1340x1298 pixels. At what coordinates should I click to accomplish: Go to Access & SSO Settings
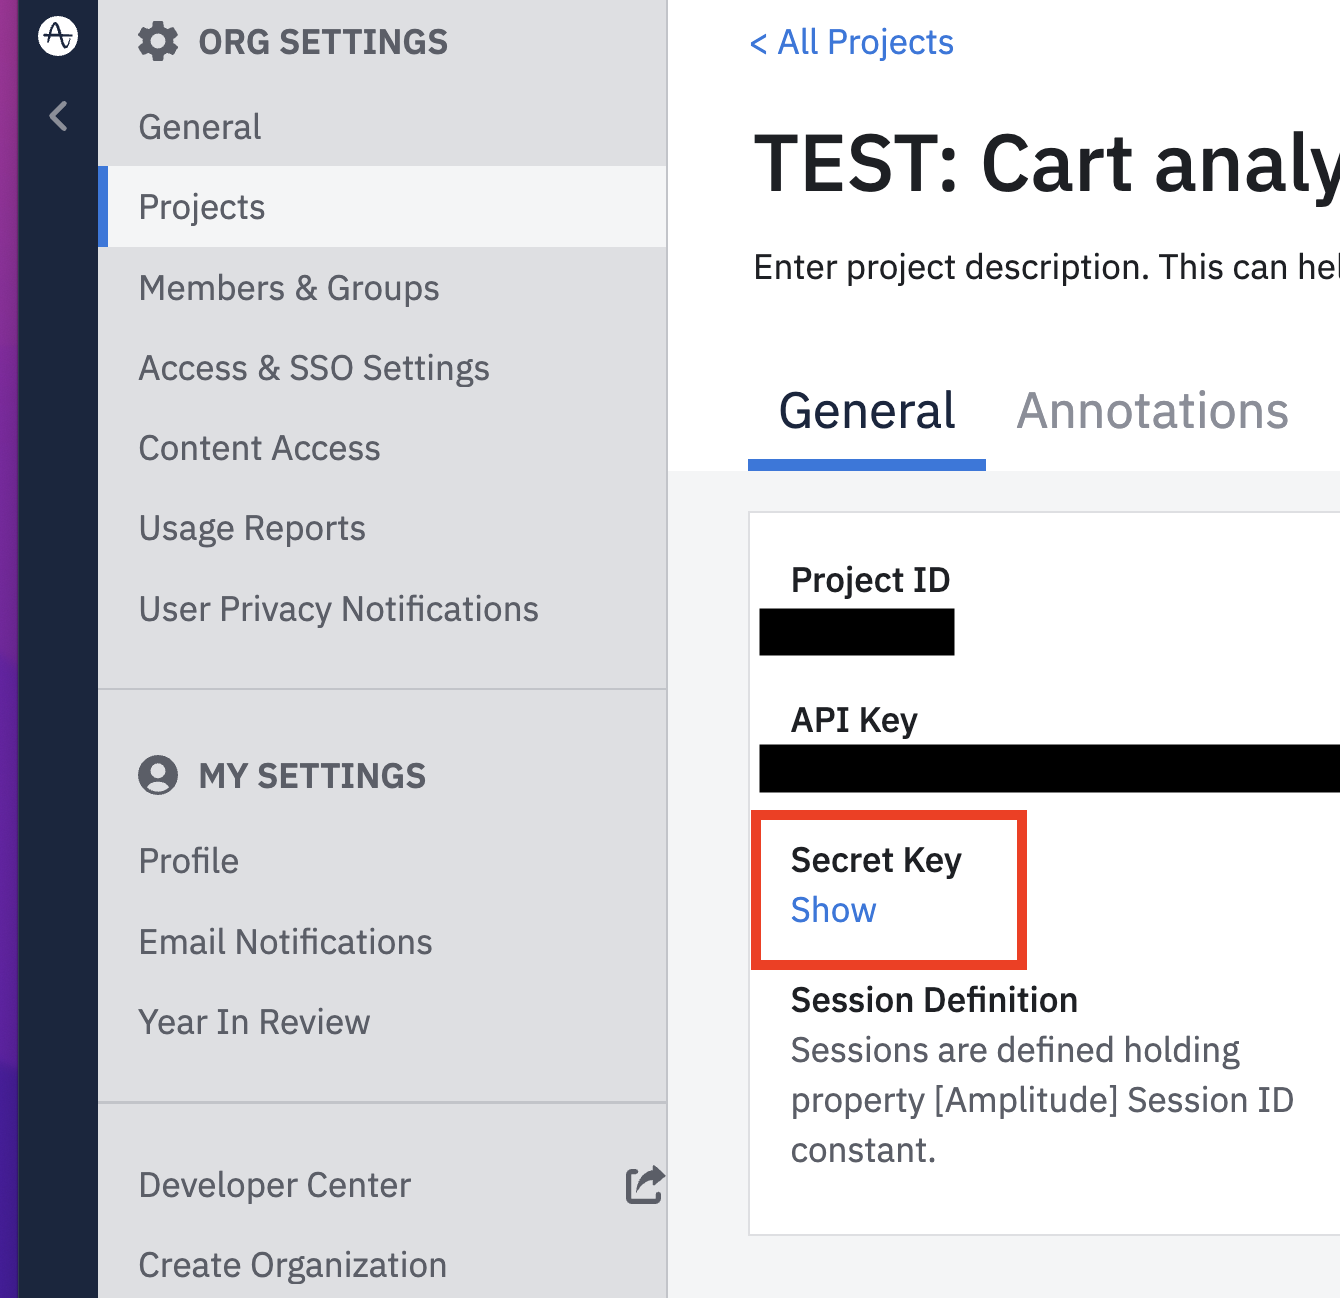pyautogui.click(x=314, y=368)
